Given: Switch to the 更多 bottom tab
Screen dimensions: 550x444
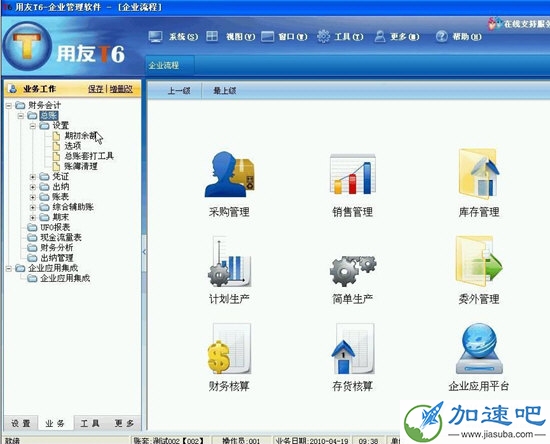Looking at the screenshot, I should (124, 423).
